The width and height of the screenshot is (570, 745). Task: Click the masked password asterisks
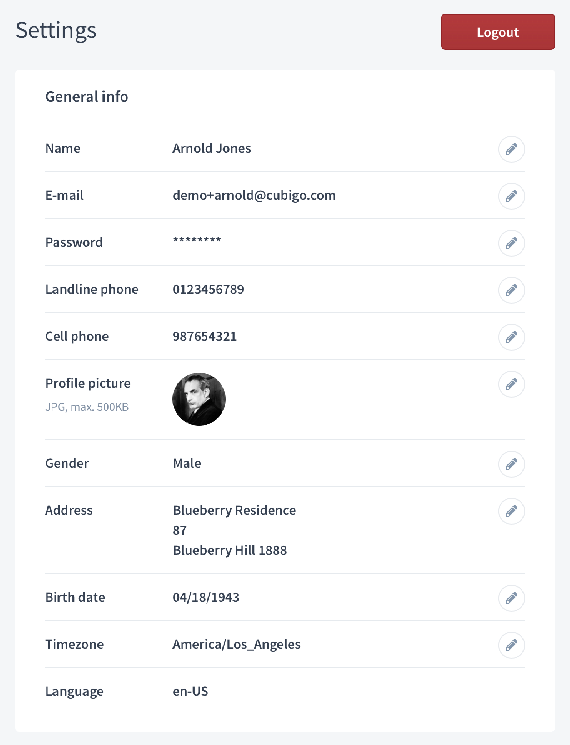pos(197,240)
